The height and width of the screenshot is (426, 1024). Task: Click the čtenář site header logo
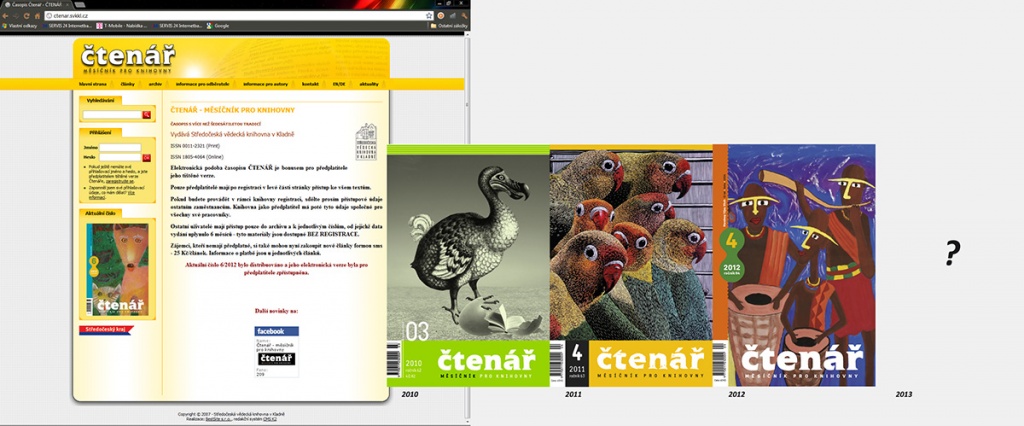tap(127, 59)
